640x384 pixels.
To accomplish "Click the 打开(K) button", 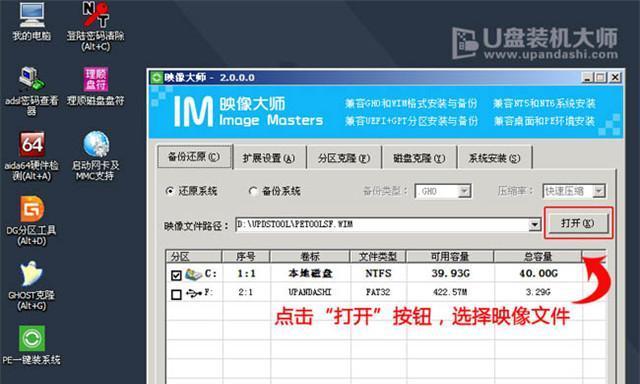I will tap(578, 223).
